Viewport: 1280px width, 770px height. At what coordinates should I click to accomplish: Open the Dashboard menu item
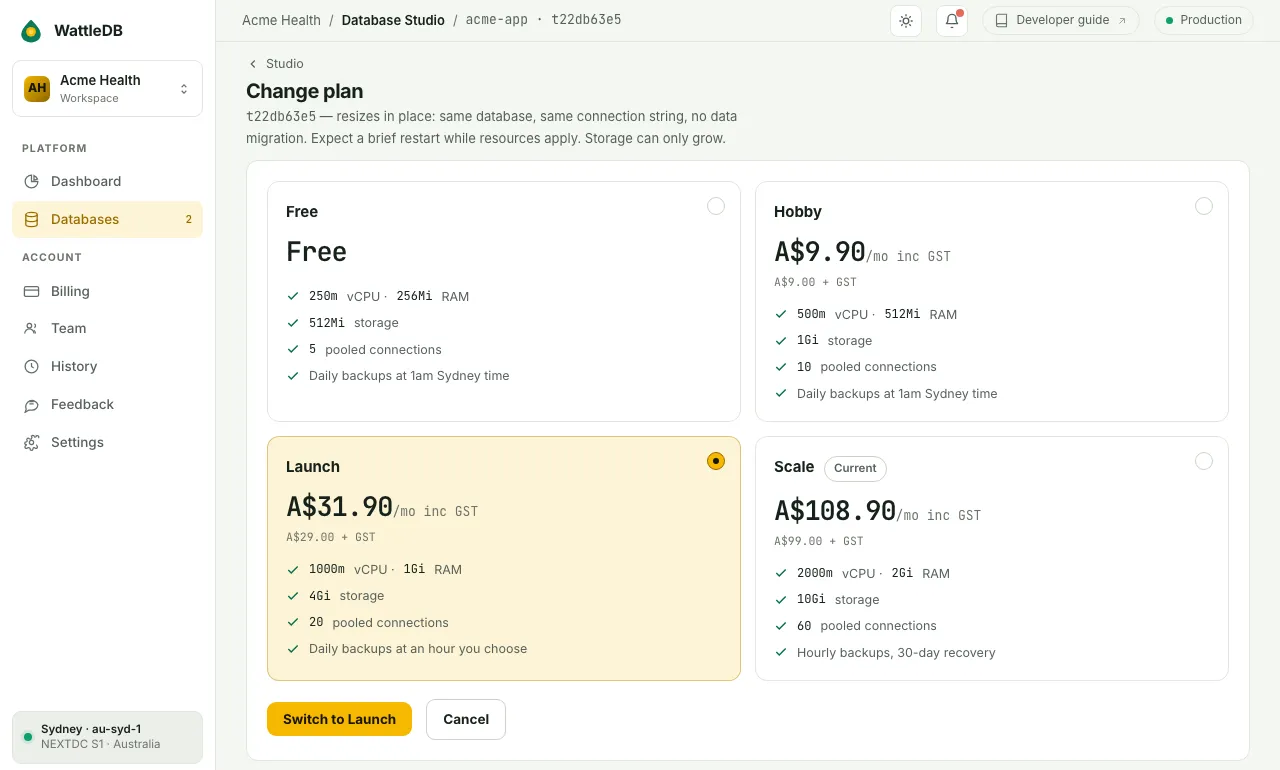click(x=107, y=181)
